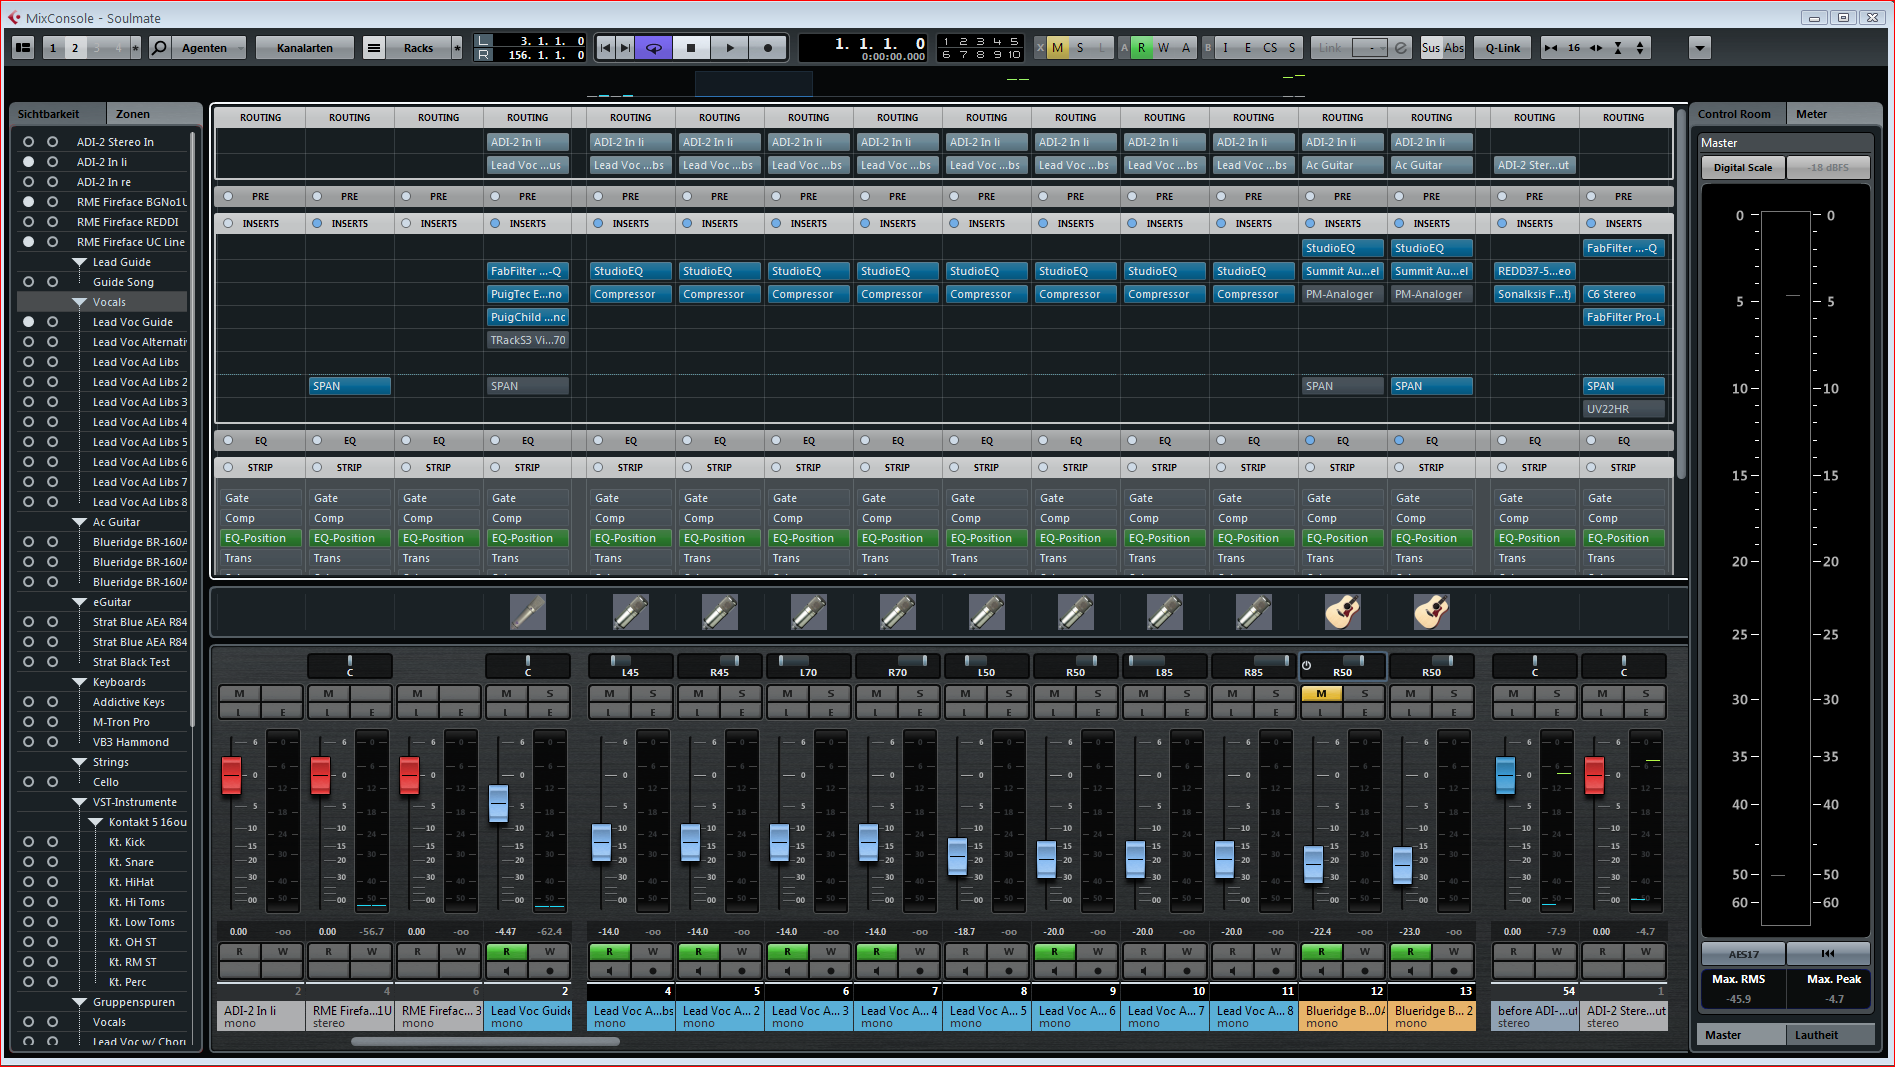Toggle visibility of Lead Voc Guide
The height and width of the screenshot is (1067, 1895).
tap(28, 322)
